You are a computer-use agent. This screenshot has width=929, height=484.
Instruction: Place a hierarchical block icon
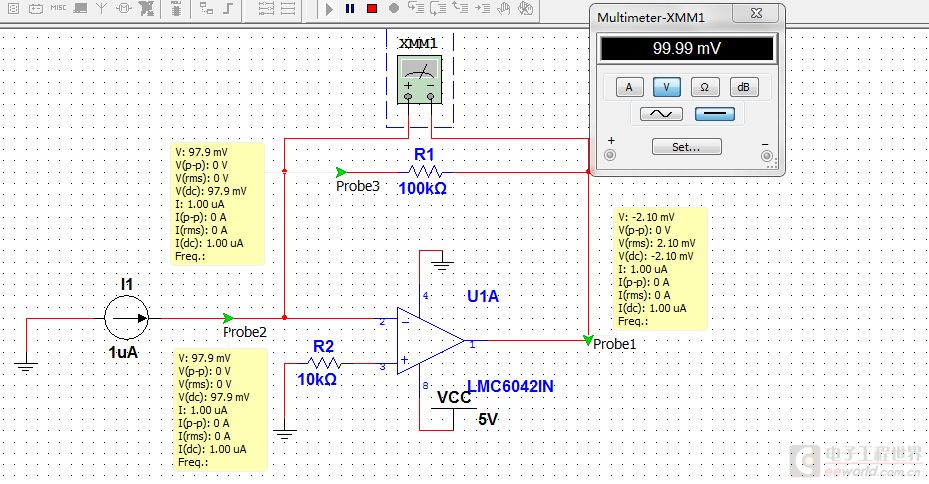(x=206, y=8)
